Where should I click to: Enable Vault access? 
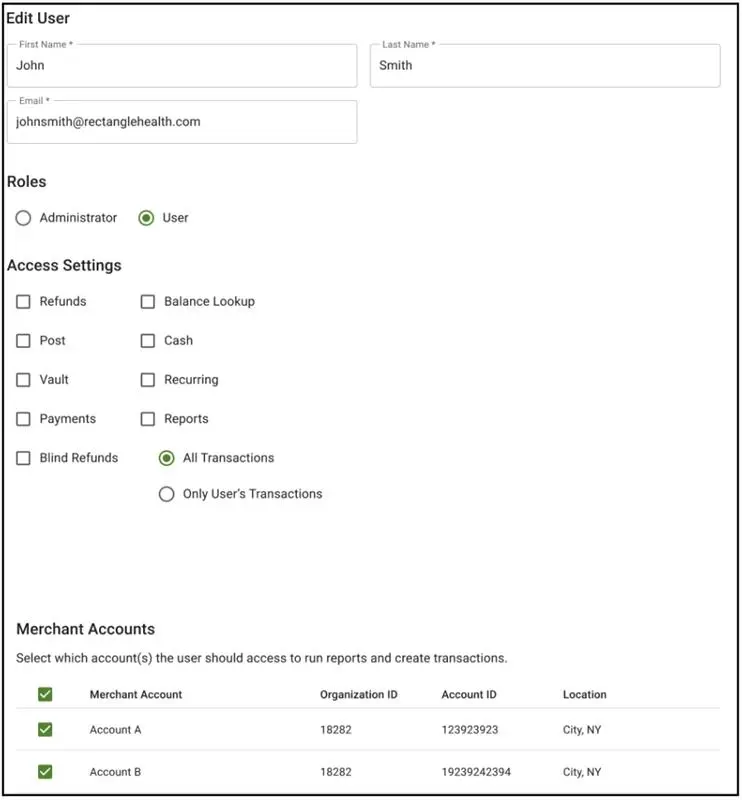point(23,379)
